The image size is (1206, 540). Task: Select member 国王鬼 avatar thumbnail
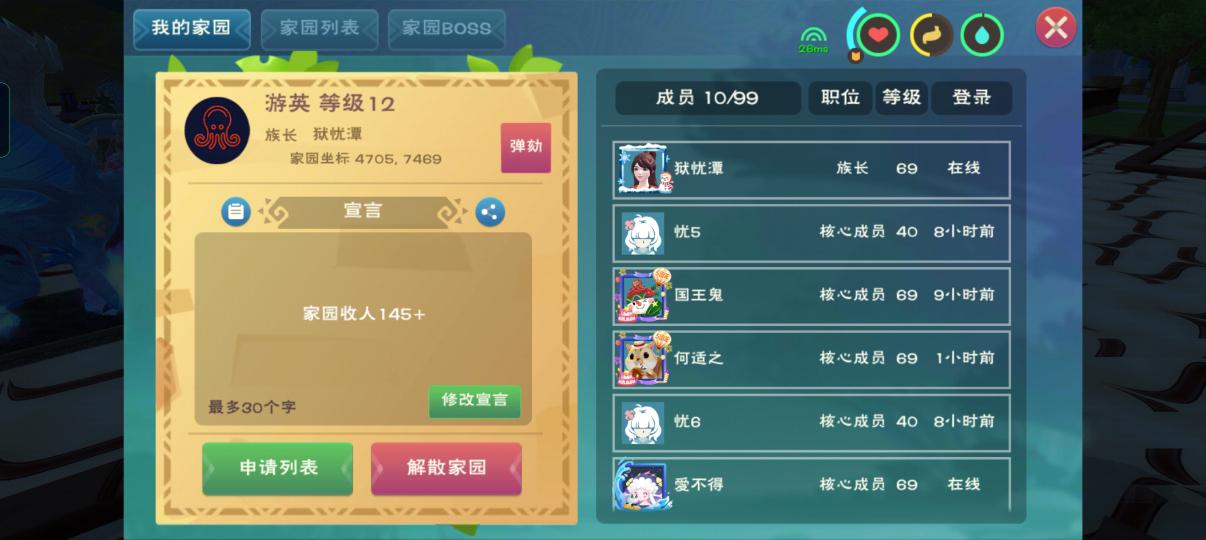click(x=642, y=295)
